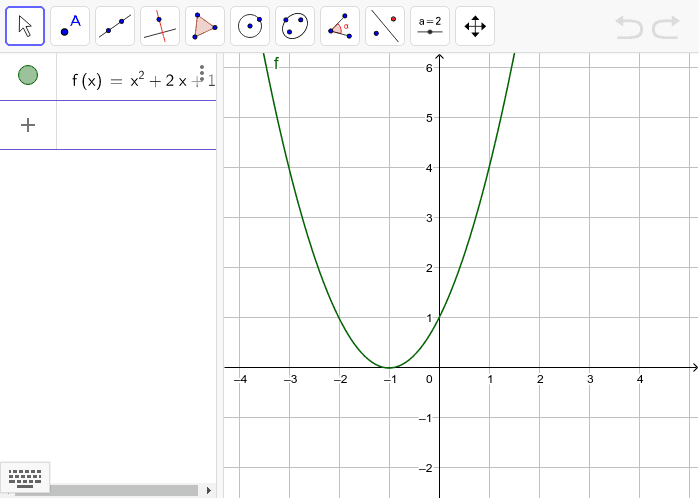This screenshot has width=700, height=500.
Task: Click the origin label 0
Action: coord(429,379)
